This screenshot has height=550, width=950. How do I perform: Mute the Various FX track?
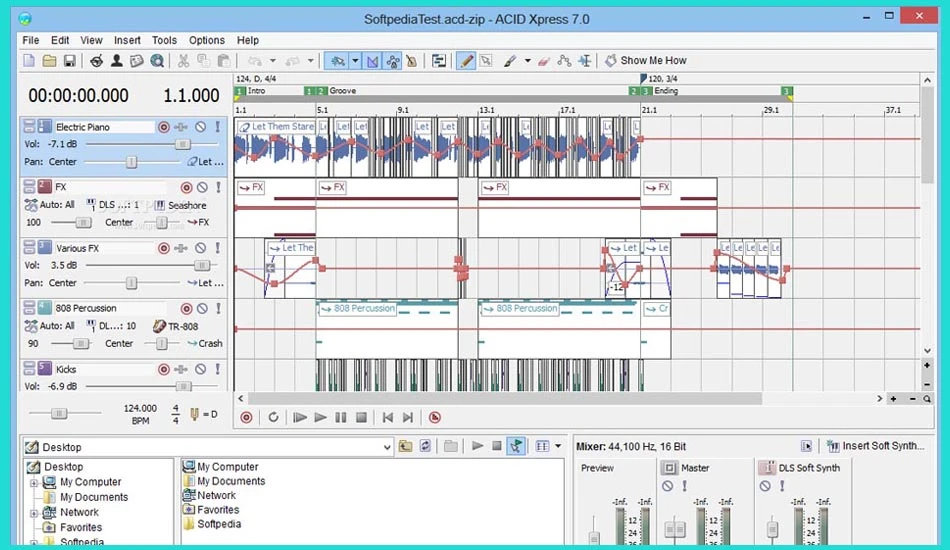tap(201, 248)
